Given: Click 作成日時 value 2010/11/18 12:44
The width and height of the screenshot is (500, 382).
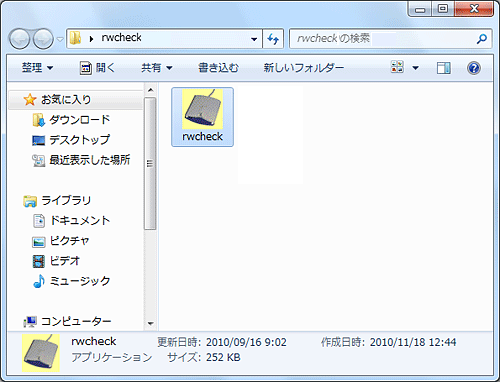Looking at the screenshot, I should (413, 342).
